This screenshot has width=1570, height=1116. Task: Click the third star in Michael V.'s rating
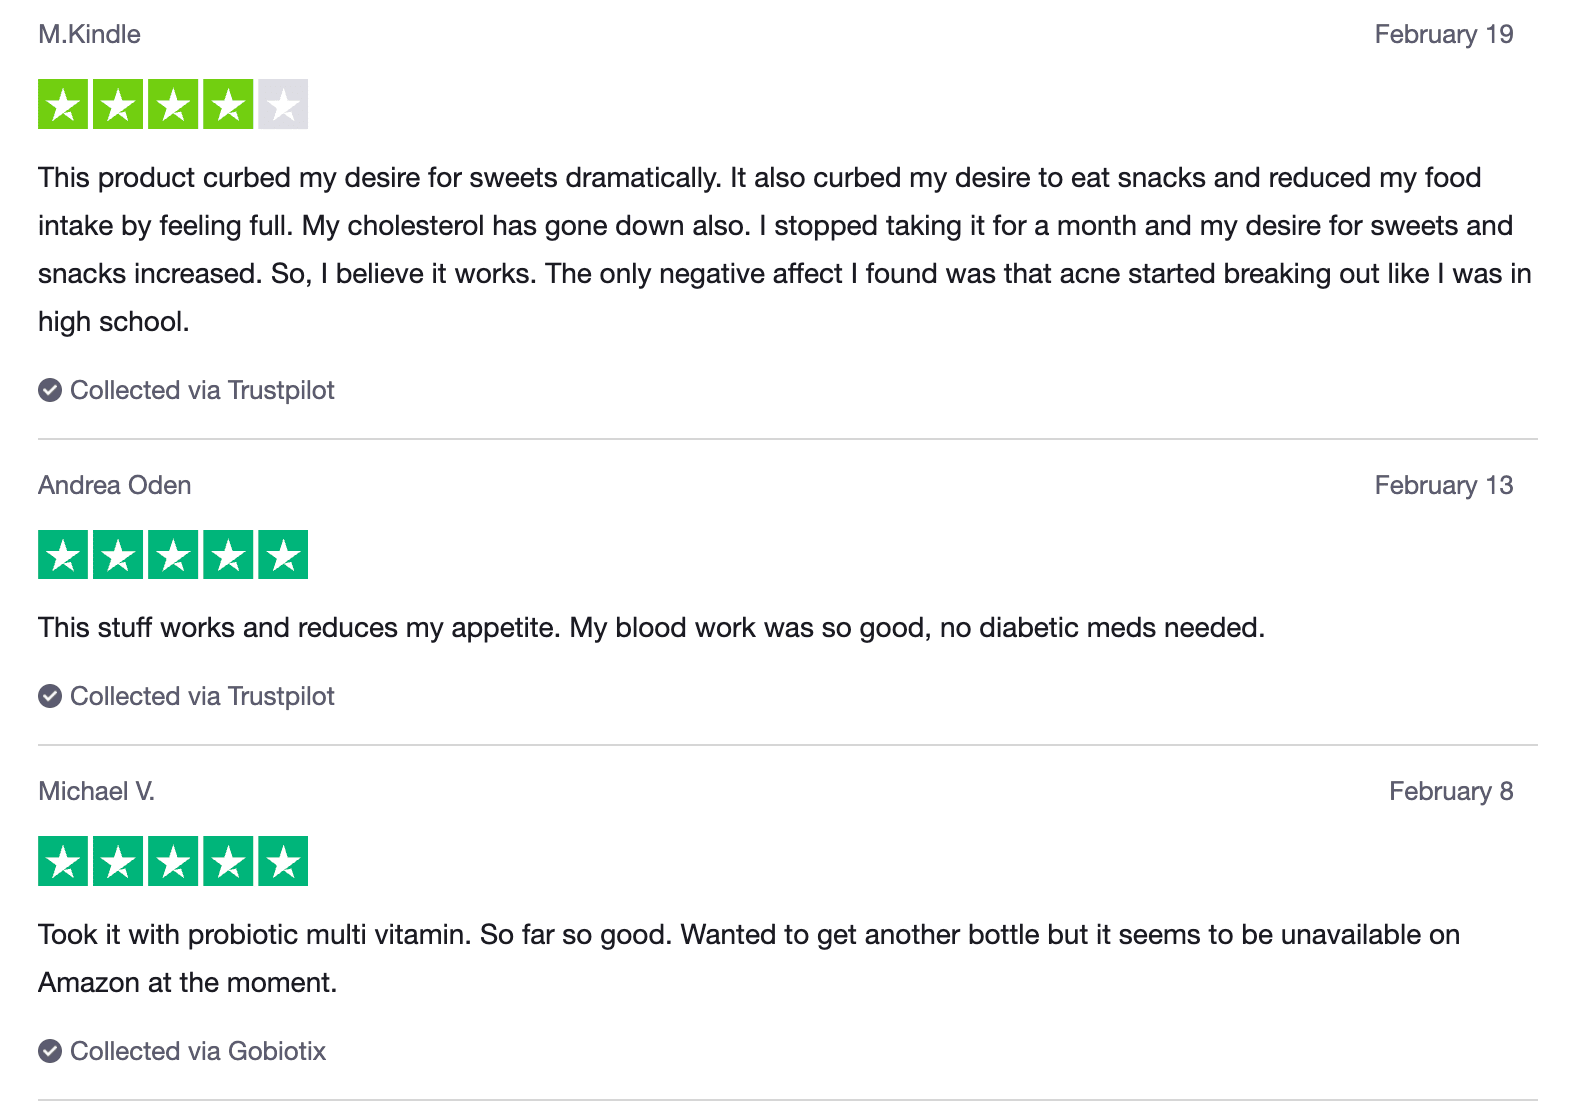point(173,861)
